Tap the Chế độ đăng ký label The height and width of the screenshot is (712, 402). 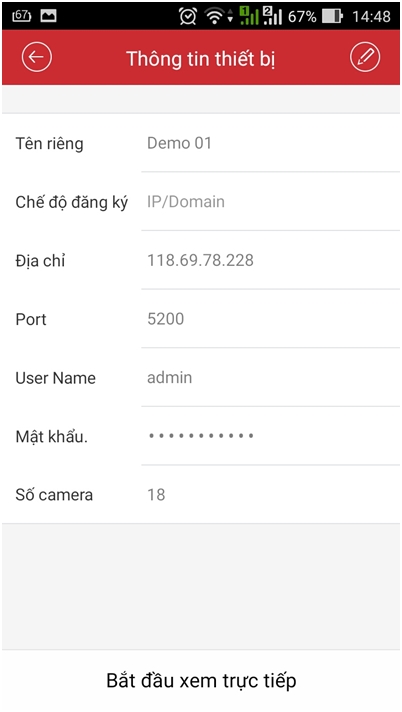pos(72,203)
